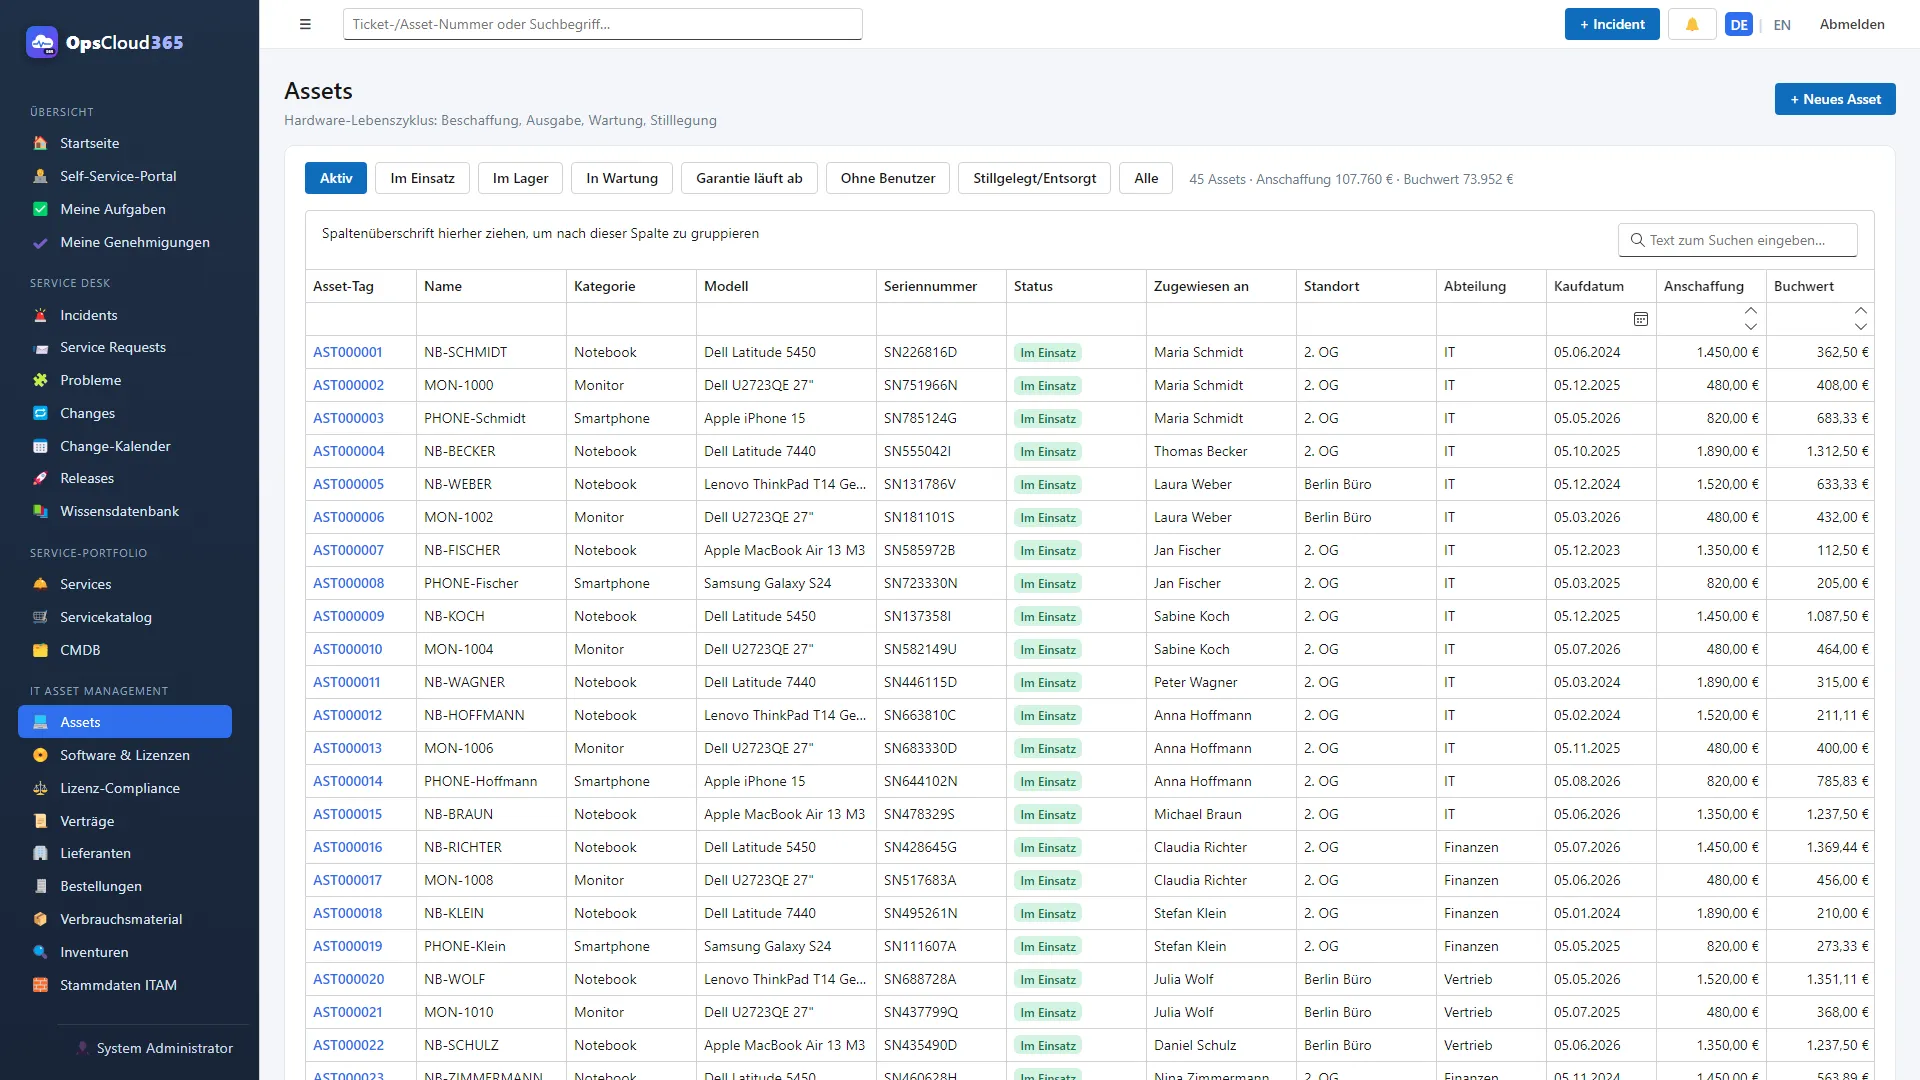Open System Administrator profile
Viewport: 1920px width, 1080px height.
[155, 1048]
